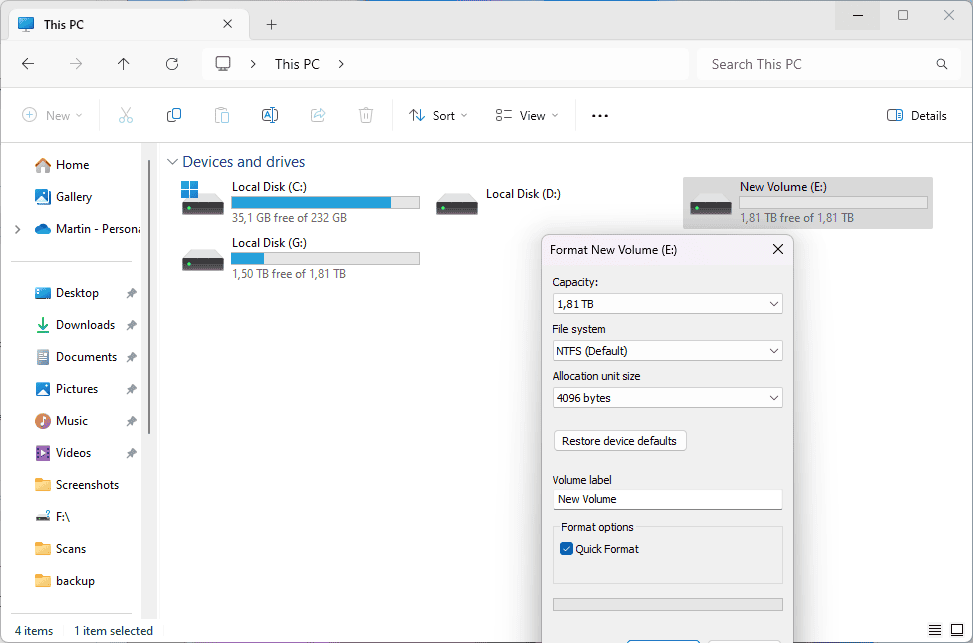Click '35,1 GB free of 232 GB' text
The height and width of the screenshot is (643, 973).
289,218
